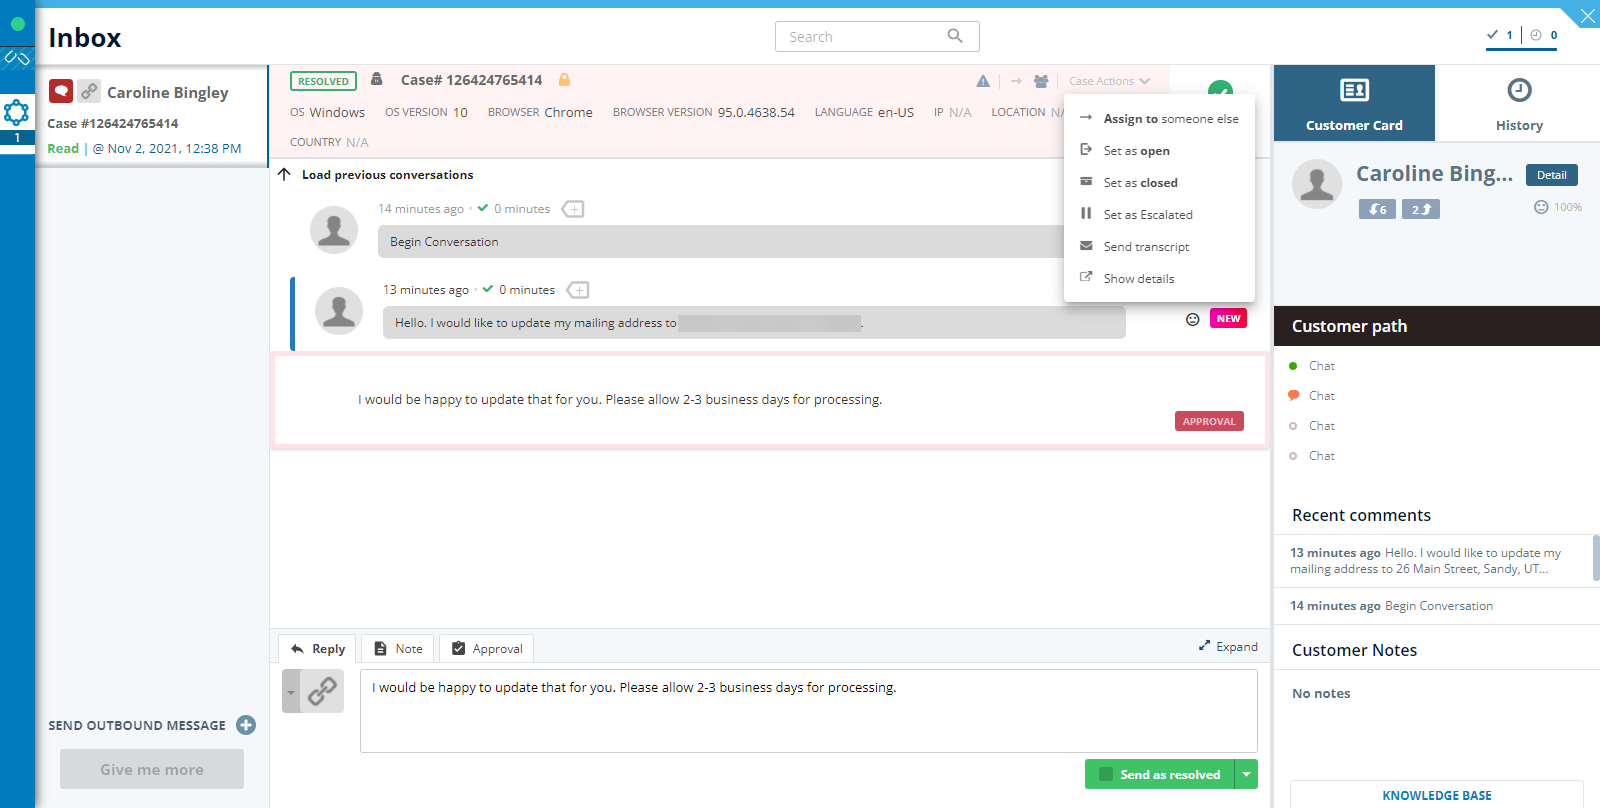
Task: Click the Detail button for Caroline
Action: (x=1552, y=175)
